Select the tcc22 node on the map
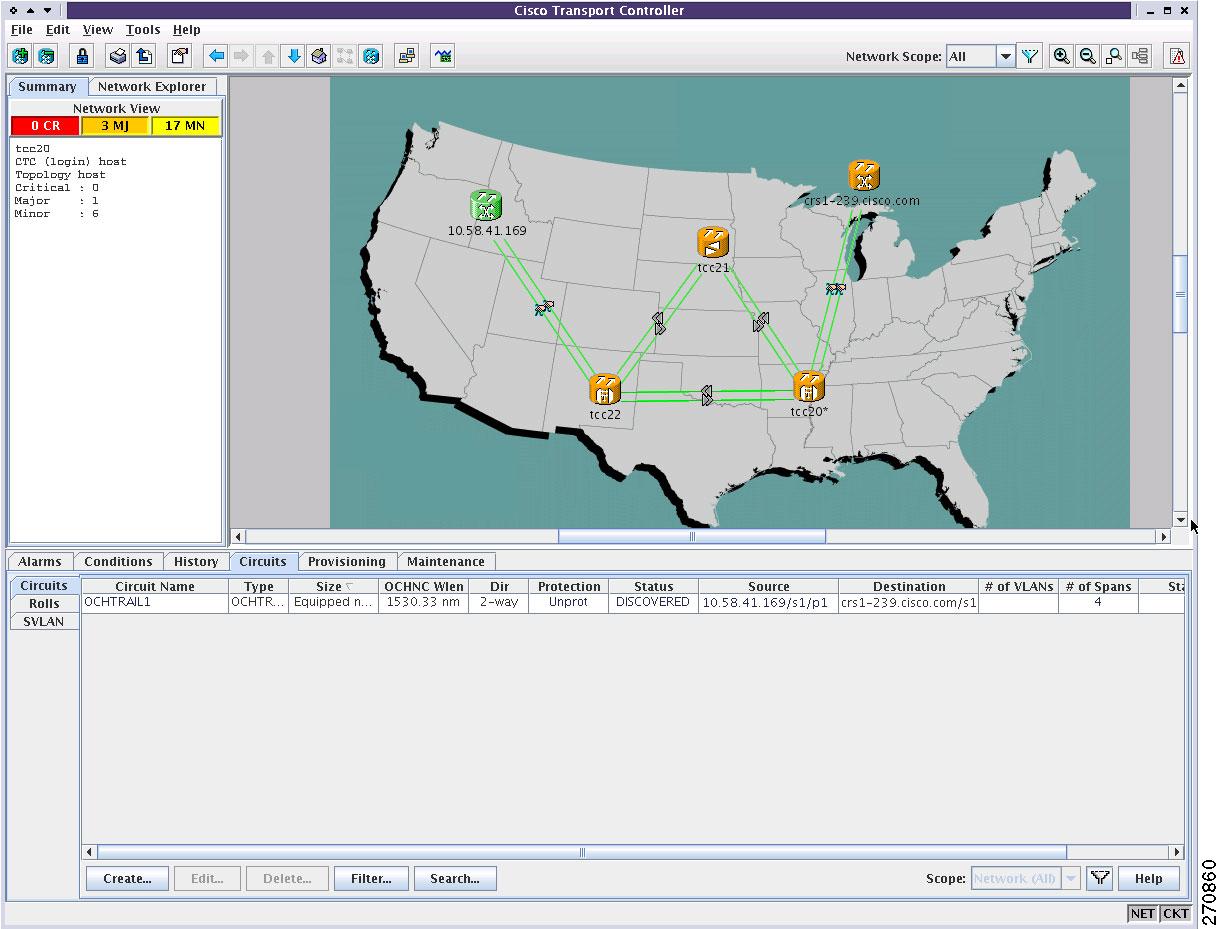Screen dimensions: 1222x929 tap(605, 389)
